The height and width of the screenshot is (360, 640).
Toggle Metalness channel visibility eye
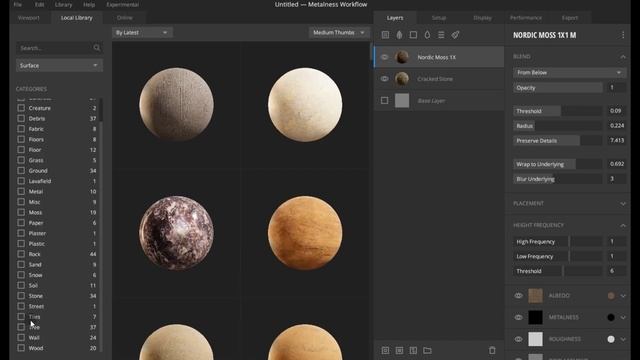coord(518,317)
